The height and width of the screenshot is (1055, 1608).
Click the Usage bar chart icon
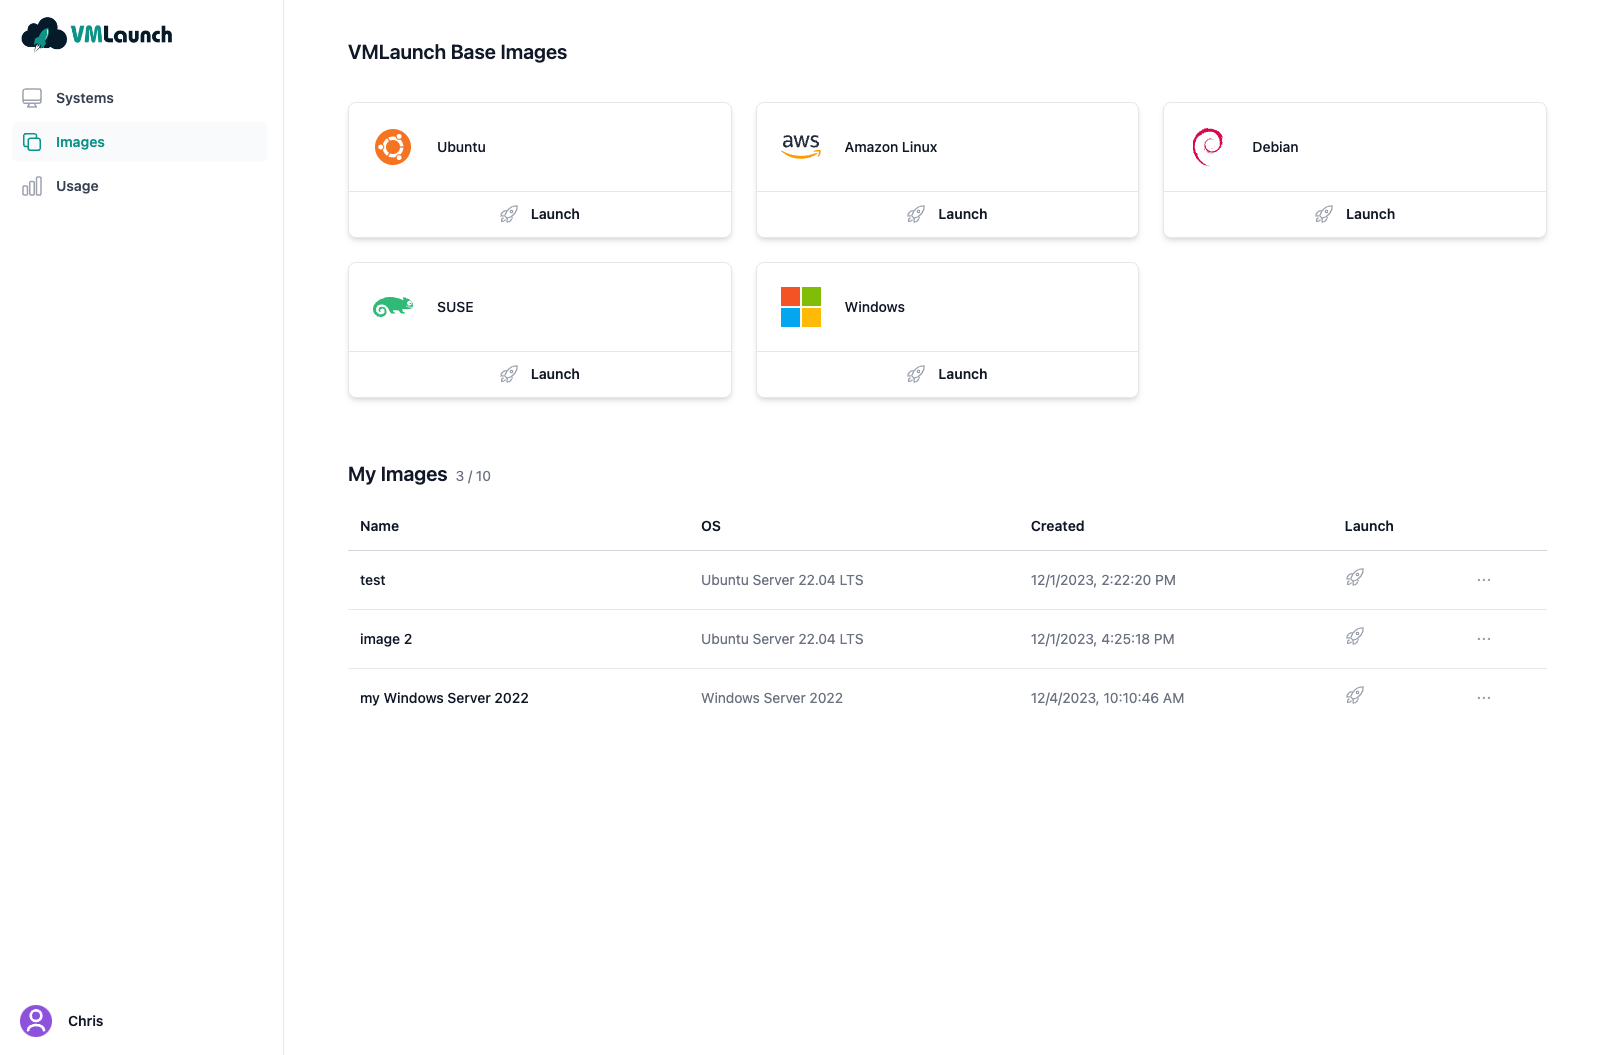click(32, 186)
